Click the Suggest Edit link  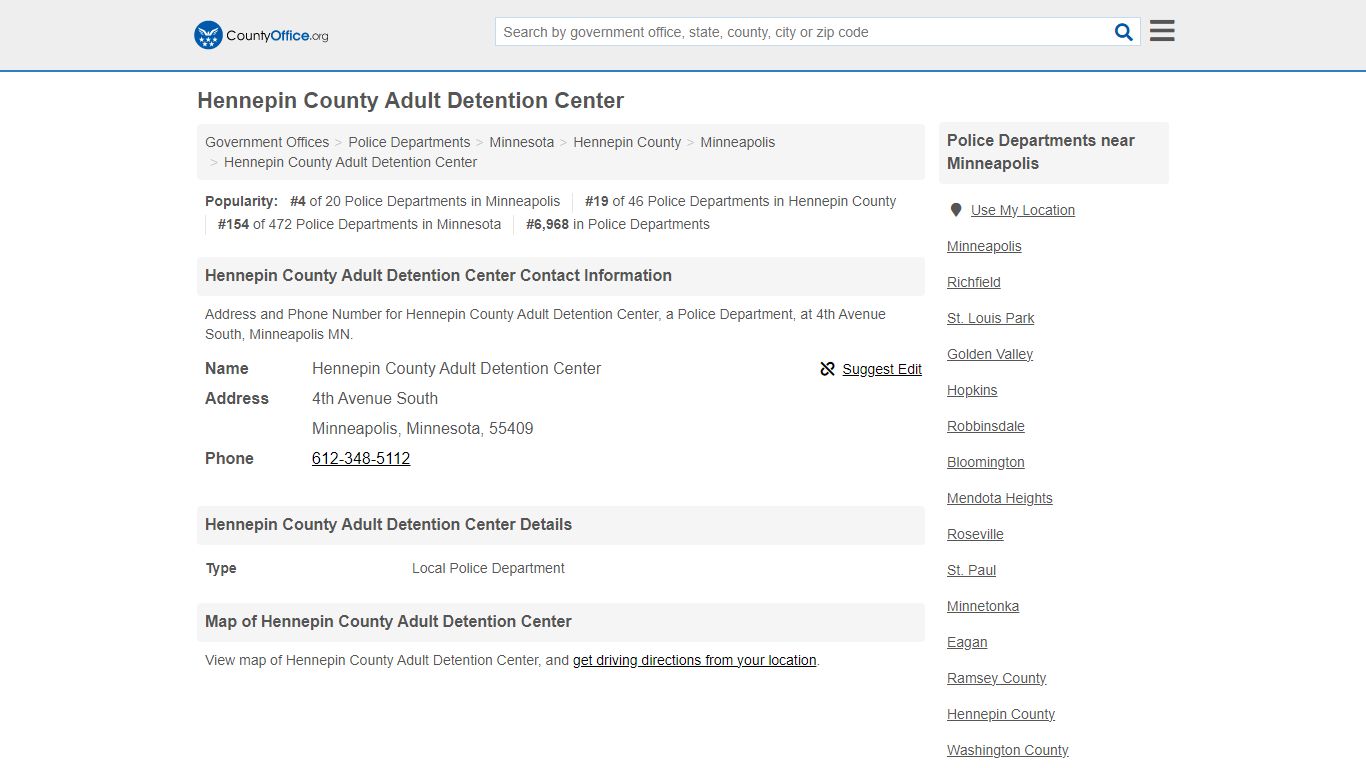882,369
